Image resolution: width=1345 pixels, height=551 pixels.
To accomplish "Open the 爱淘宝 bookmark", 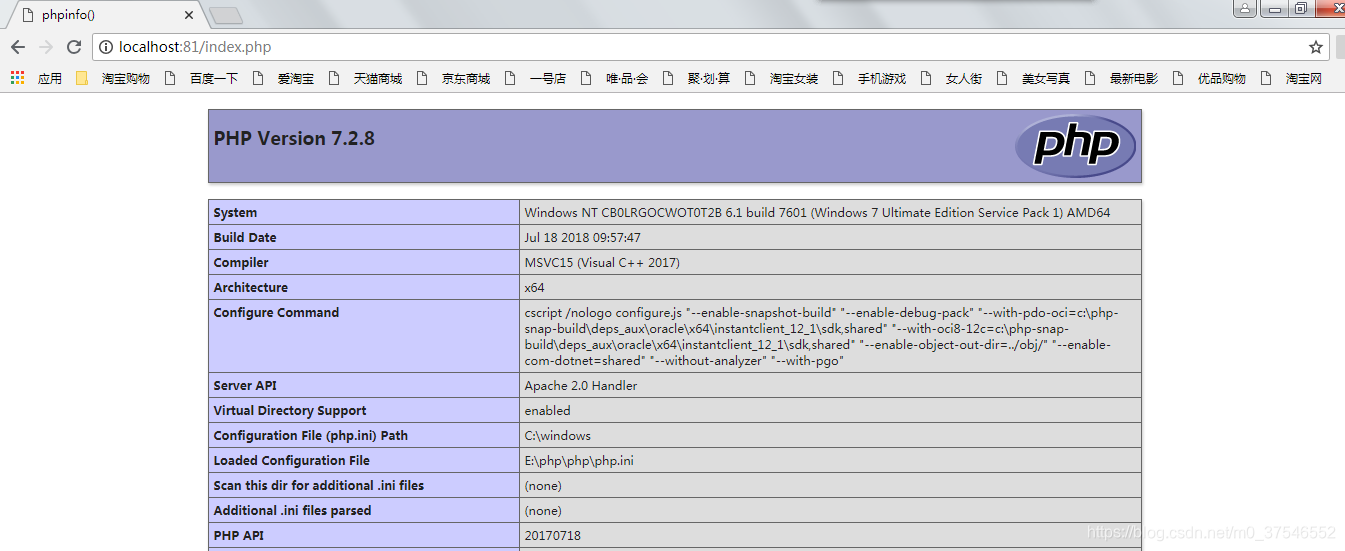I will pyautogui.click(x=284, y=78).
